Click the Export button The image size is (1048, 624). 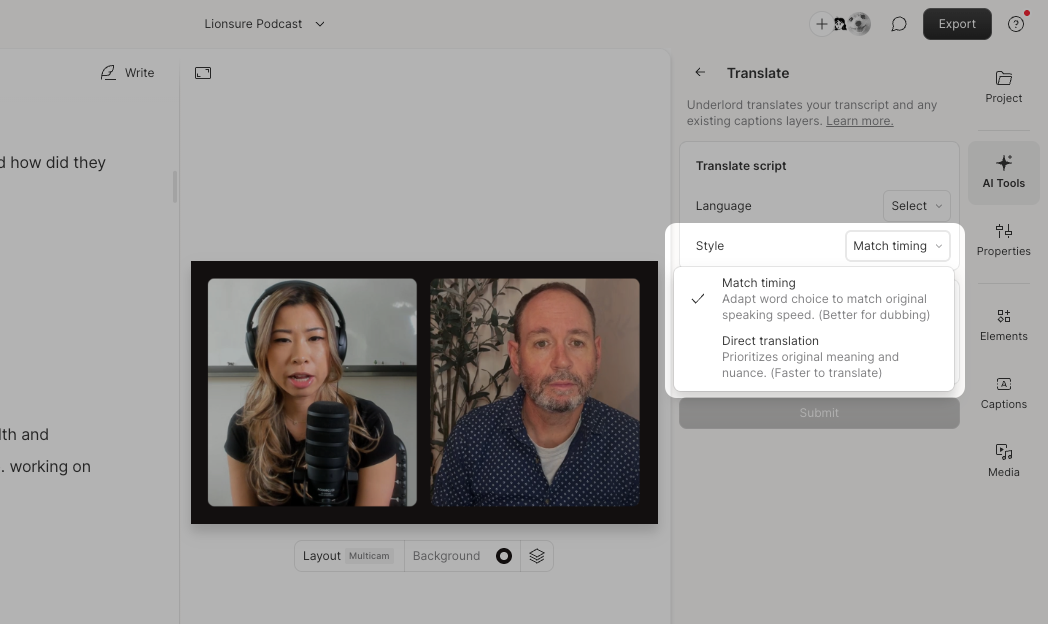956,24
